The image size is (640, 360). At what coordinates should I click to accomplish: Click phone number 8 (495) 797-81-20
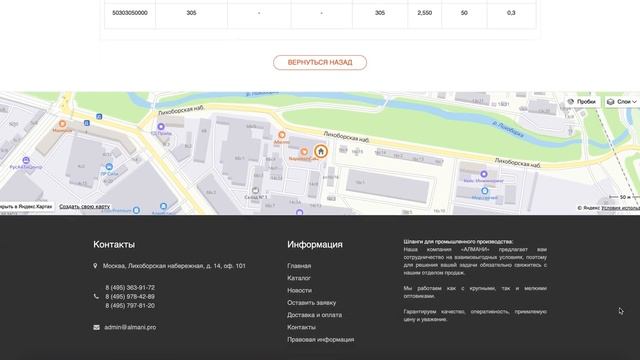point(130,305)
